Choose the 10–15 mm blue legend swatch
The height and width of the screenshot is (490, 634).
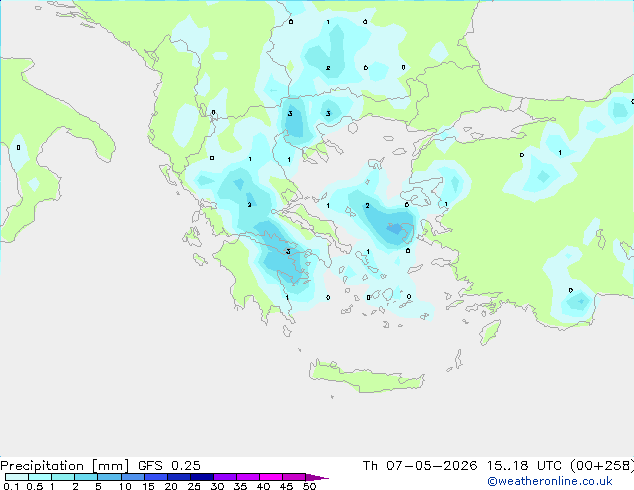coord(132,477)
